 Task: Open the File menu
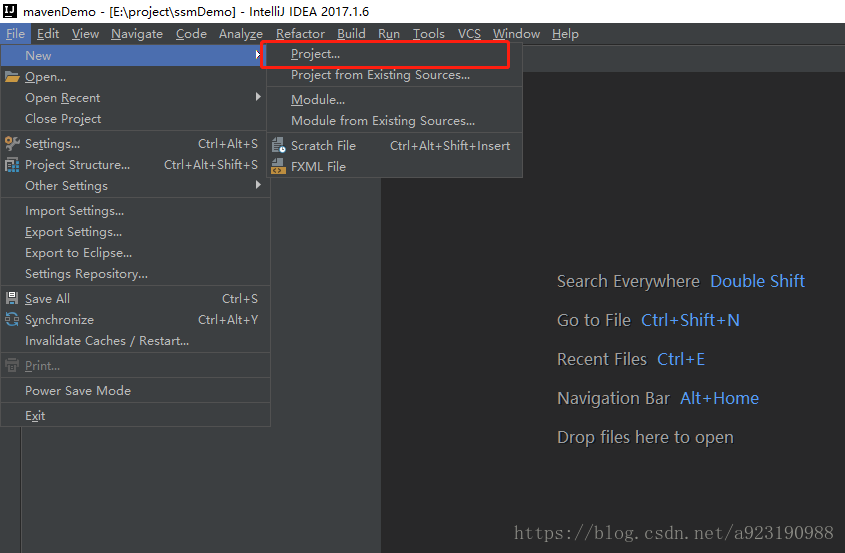pyautogui.click(x=15, y=34)
